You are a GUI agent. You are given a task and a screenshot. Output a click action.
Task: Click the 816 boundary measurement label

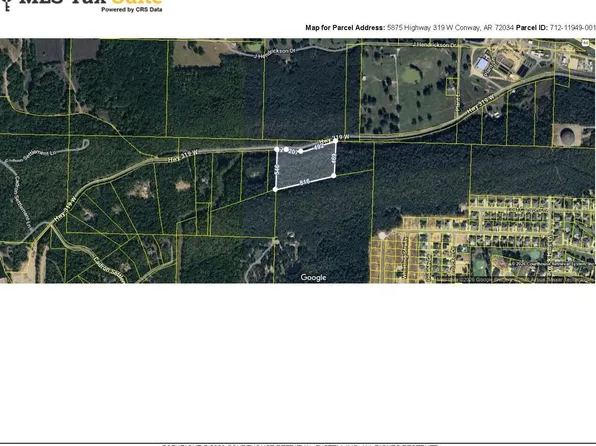pos(304,183)
